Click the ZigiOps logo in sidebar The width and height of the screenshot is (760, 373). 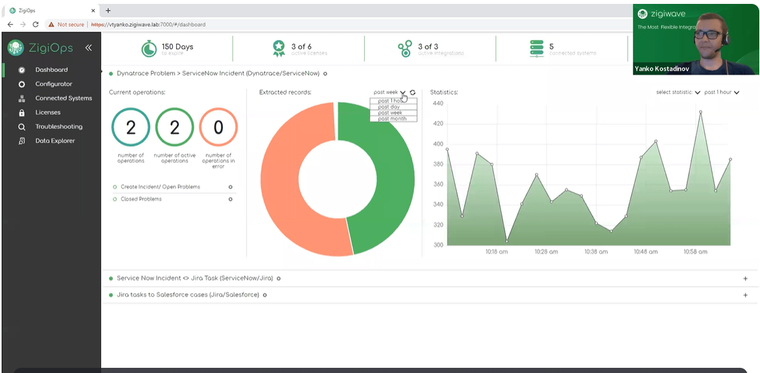[x=40, y=47]
